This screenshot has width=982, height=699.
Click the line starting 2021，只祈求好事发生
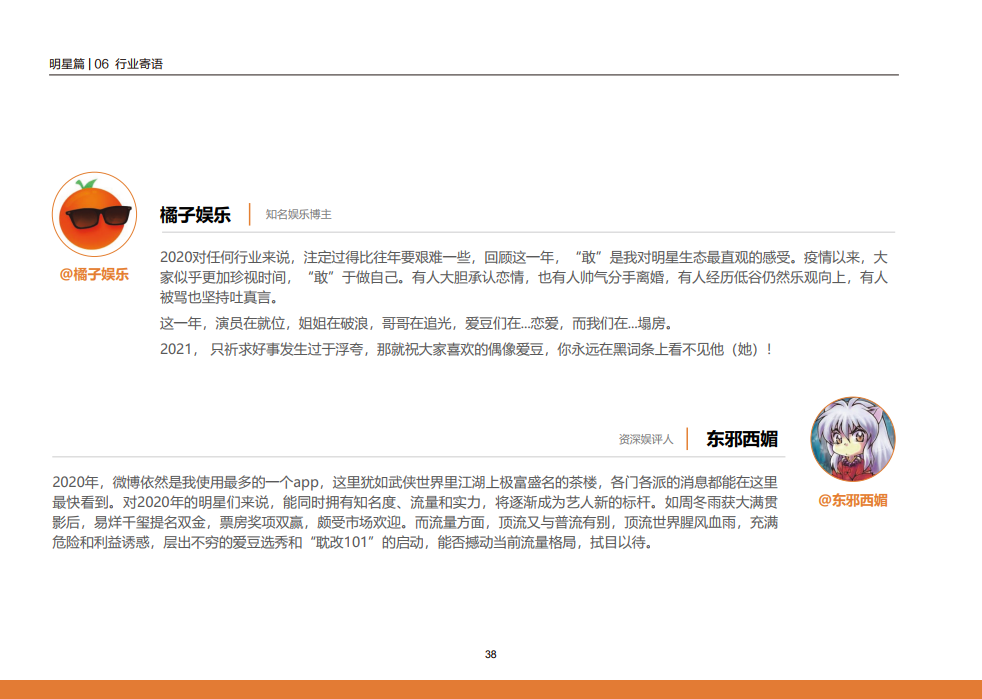click(x=467, y=350)
